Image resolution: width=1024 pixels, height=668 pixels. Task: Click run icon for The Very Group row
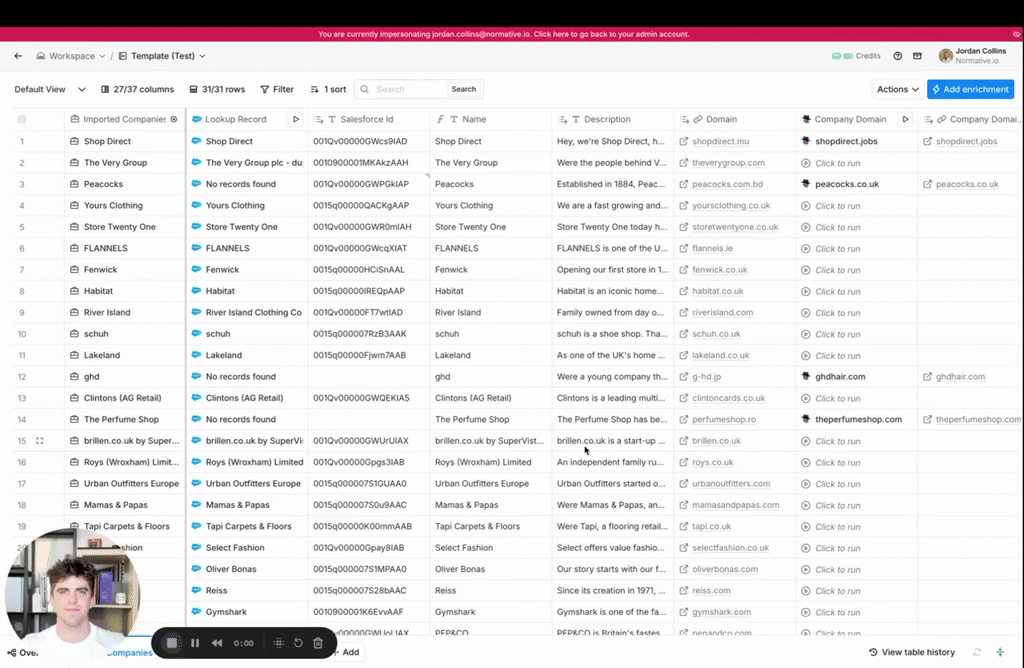805,163
